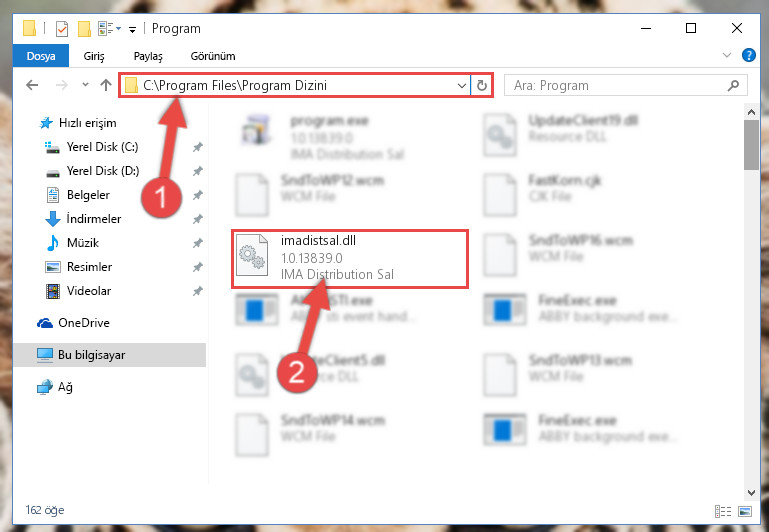Open the Help question mark icon
Viewport: 769px width, 532px height.
click(748, 55)
